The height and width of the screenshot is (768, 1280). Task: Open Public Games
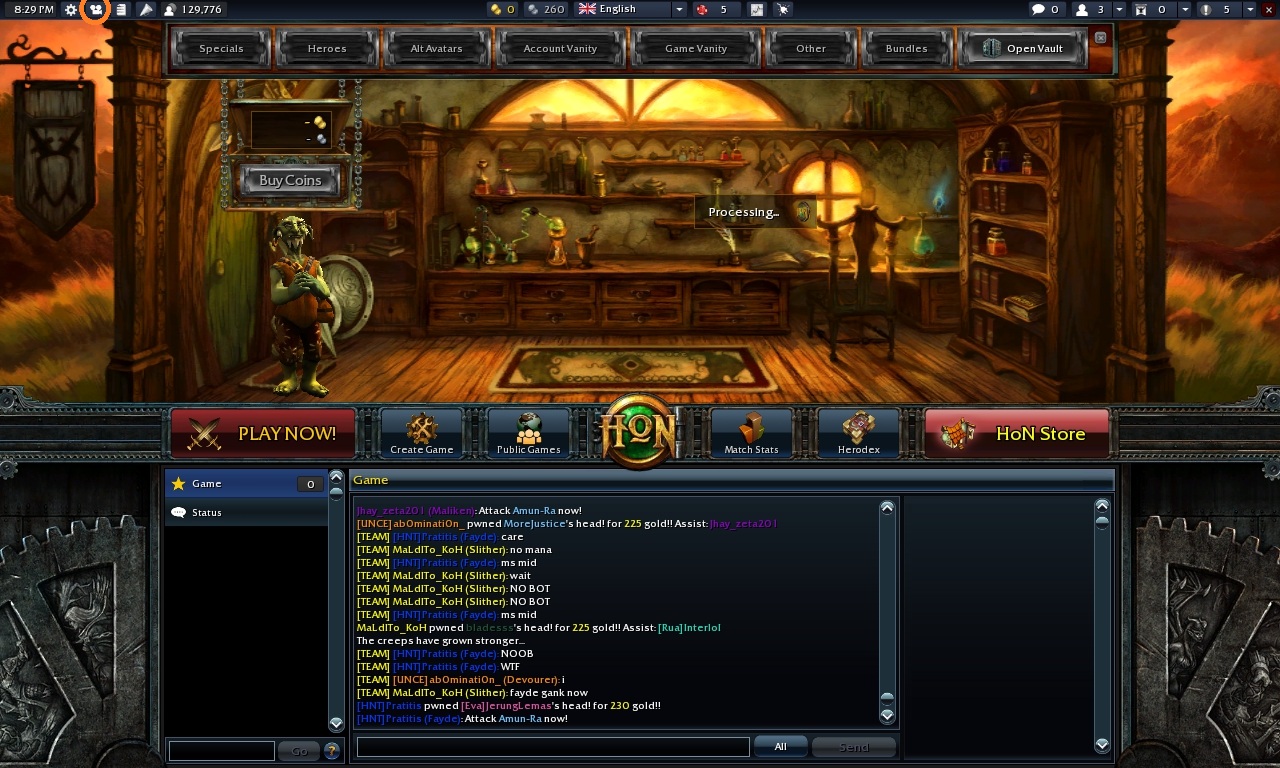pyautogui.click(x=528, y=433)
